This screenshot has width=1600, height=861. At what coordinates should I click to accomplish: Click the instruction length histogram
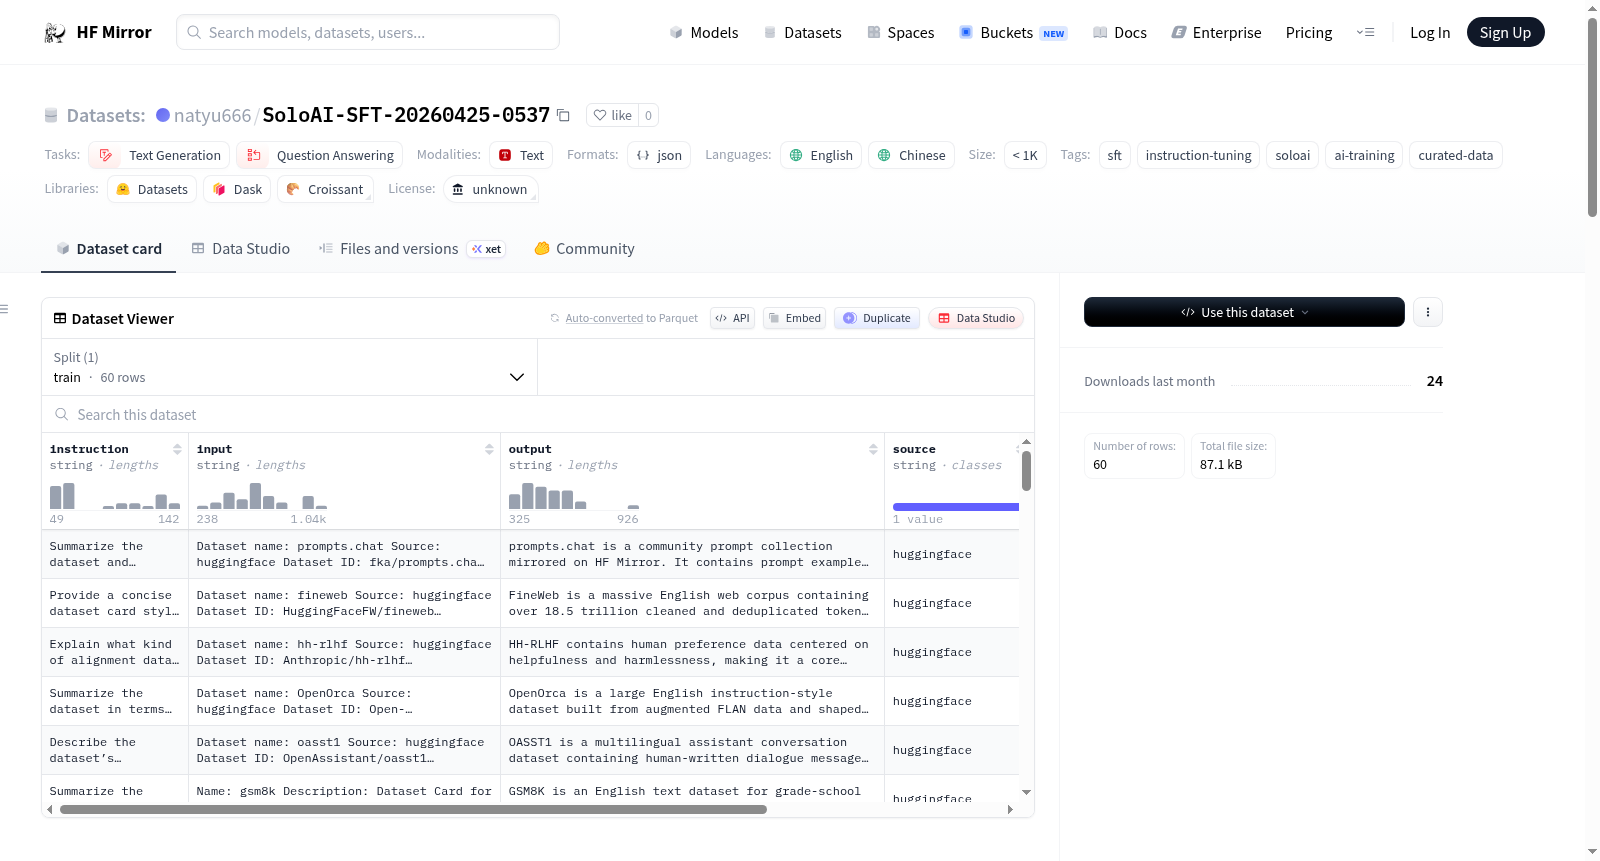pyautogui.click(x=115, y=496)
